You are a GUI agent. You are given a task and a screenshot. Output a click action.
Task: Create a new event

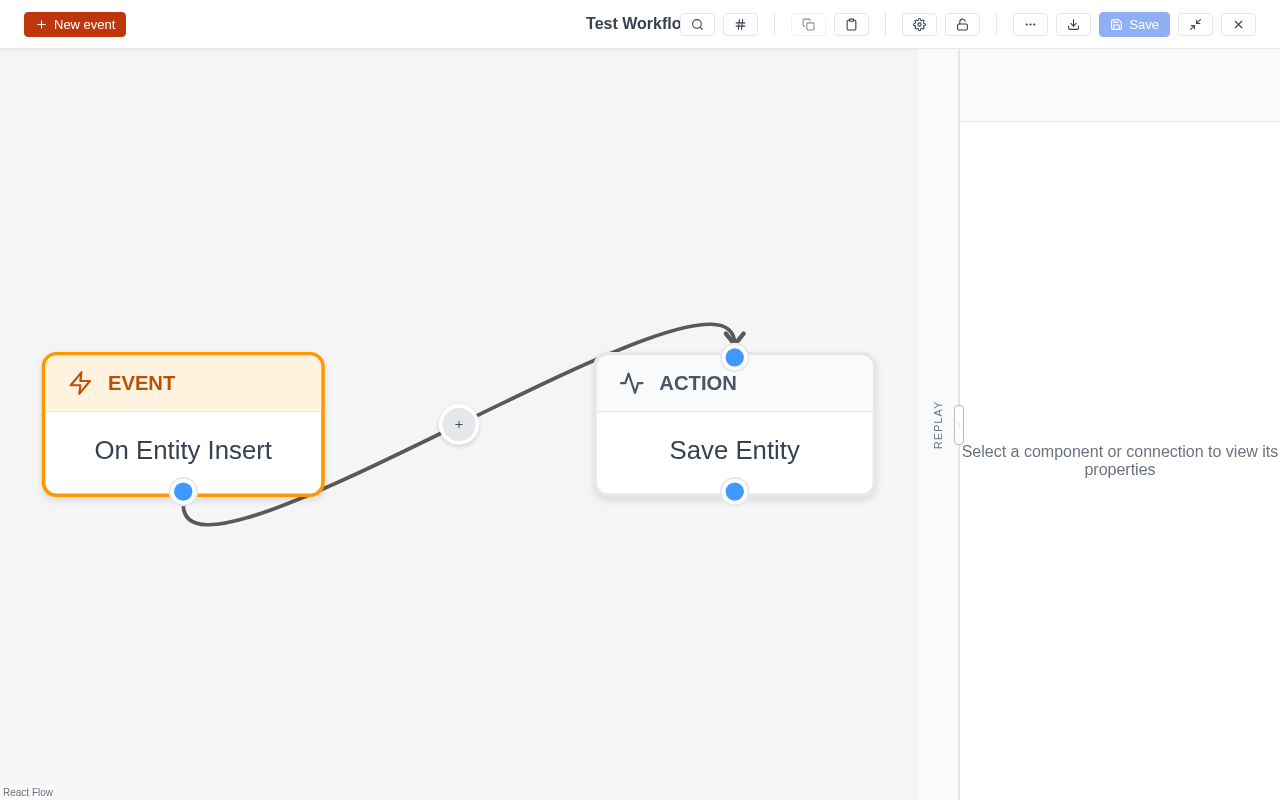click(x=74, y=23)
